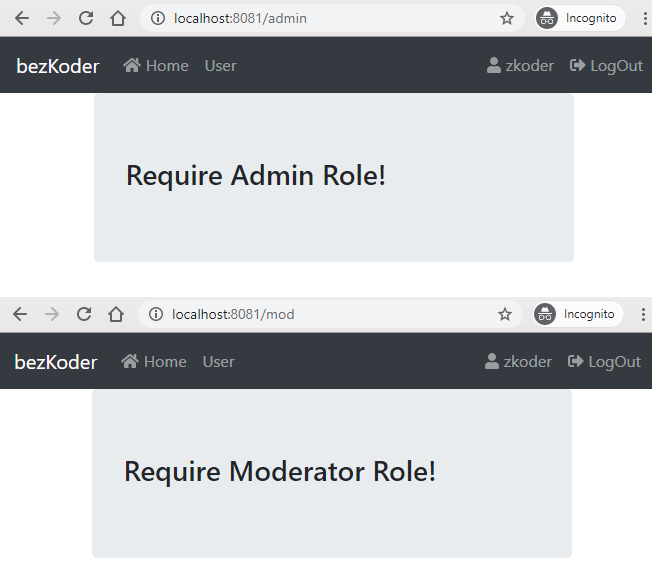Reload the localhost:8081/mod page
This screenshot has height=588, width=652.
coord(84,314)
